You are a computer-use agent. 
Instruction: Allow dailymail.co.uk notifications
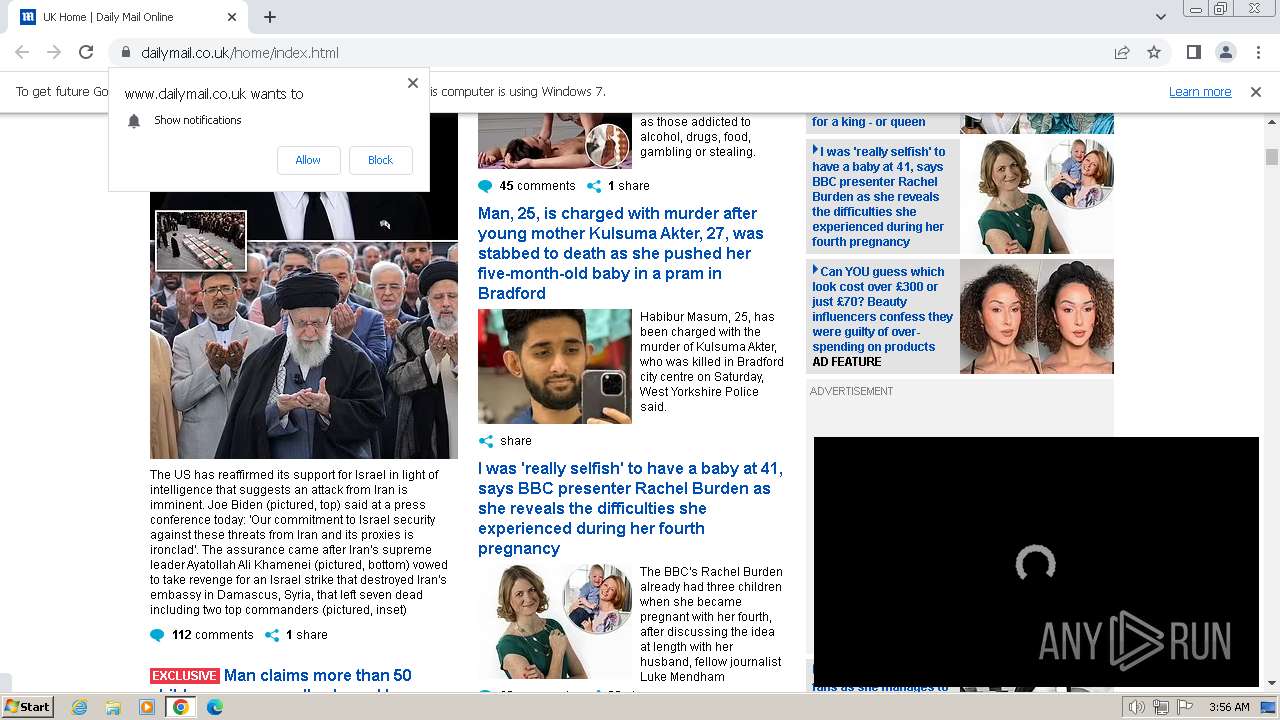(x=308, y=160)
